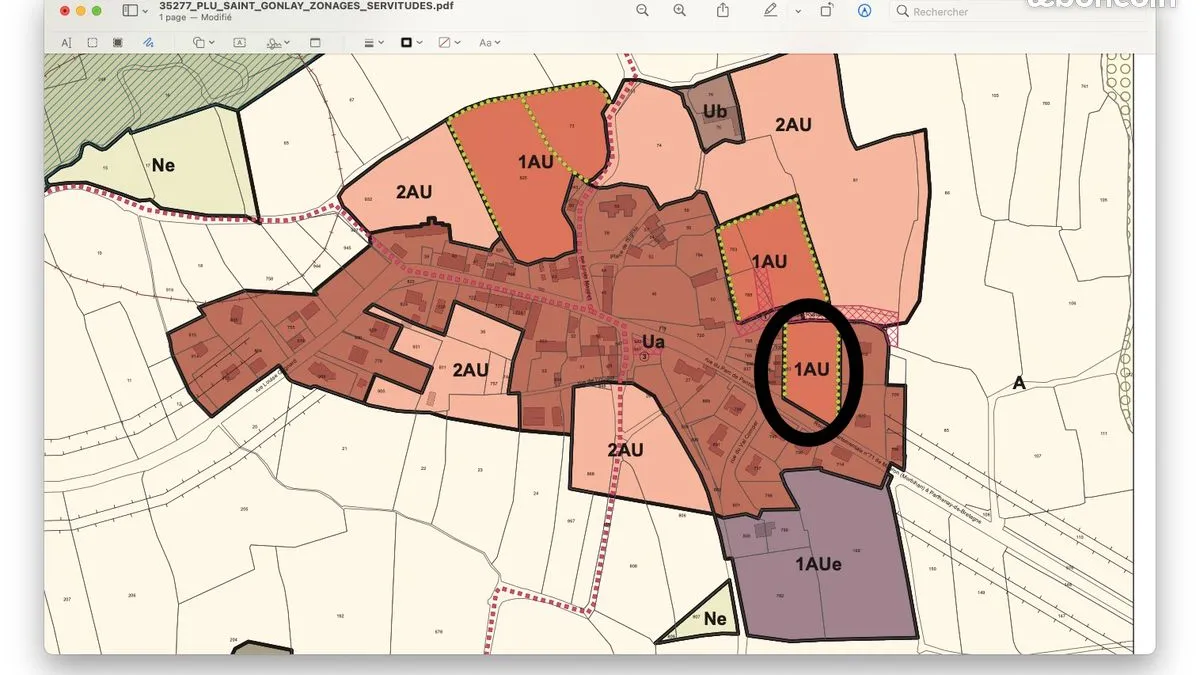The height and width of the screenshot is (675, 1200).
Task: Zoom in on the PDF map
Action: 680,10
